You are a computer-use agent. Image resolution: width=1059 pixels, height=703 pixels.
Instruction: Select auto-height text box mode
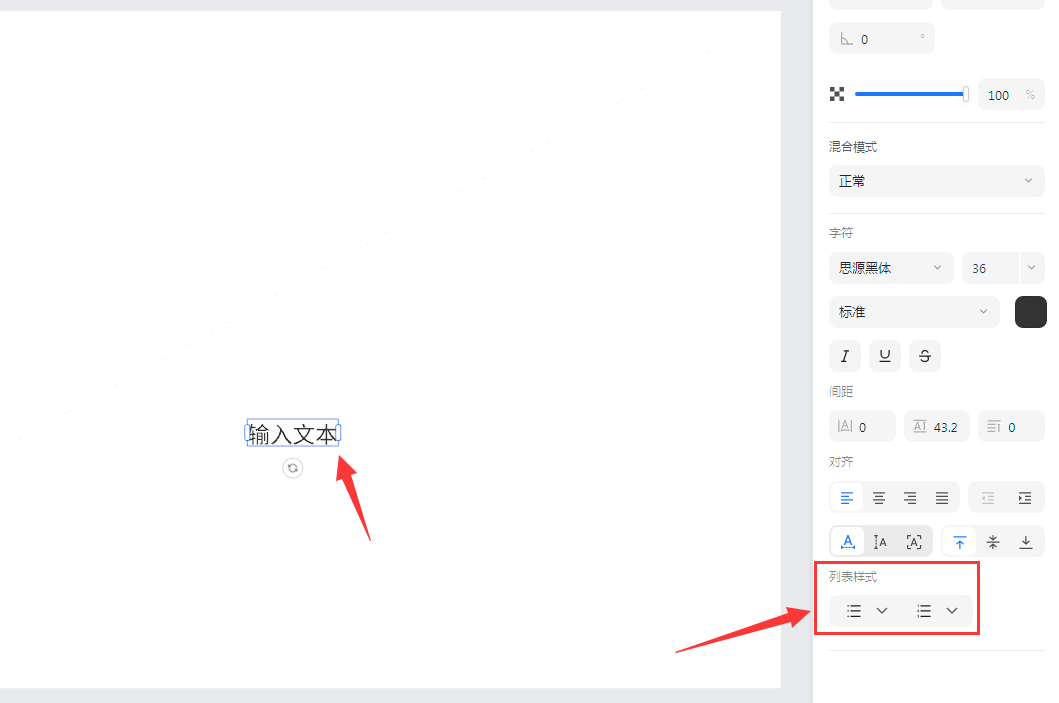click(x=880, y=542)
